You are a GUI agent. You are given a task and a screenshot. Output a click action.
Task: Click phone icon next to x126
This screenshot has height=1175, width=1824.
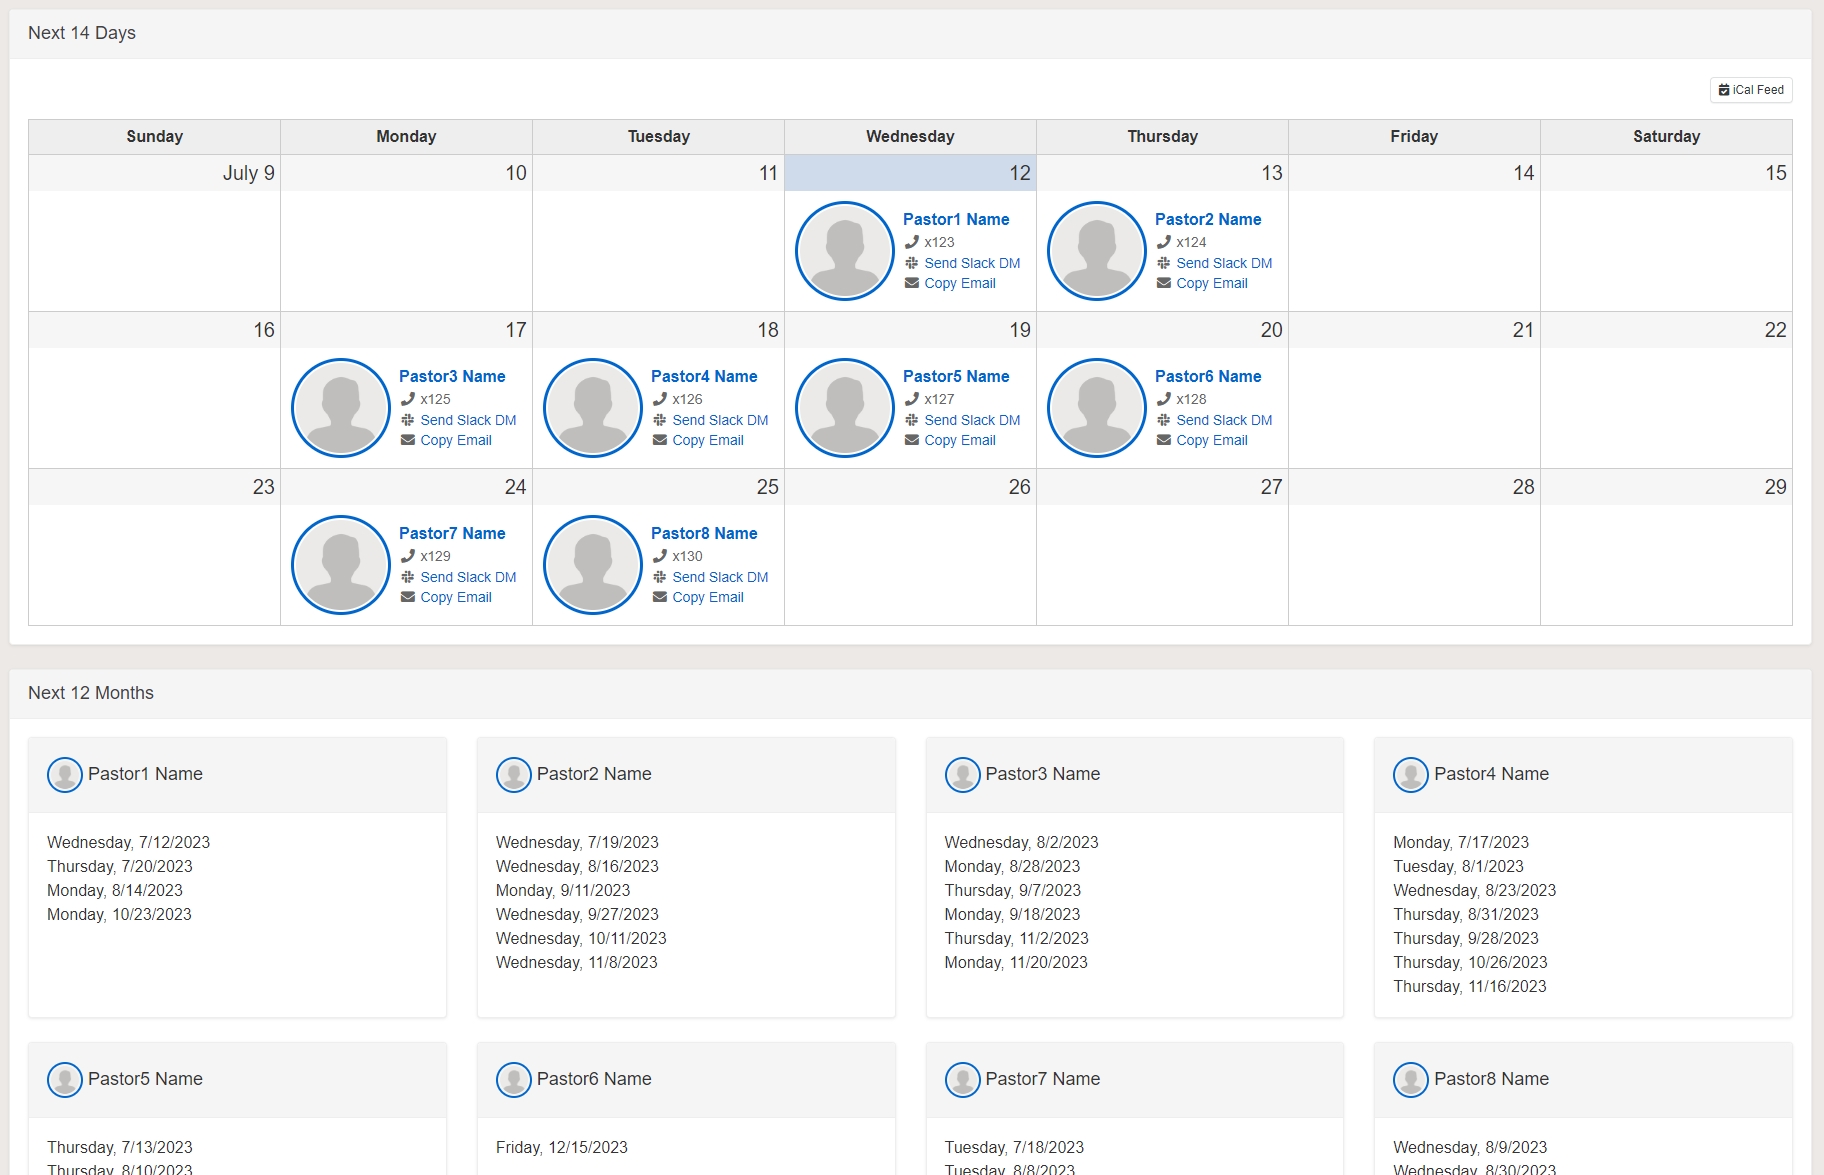pos(660,399)
